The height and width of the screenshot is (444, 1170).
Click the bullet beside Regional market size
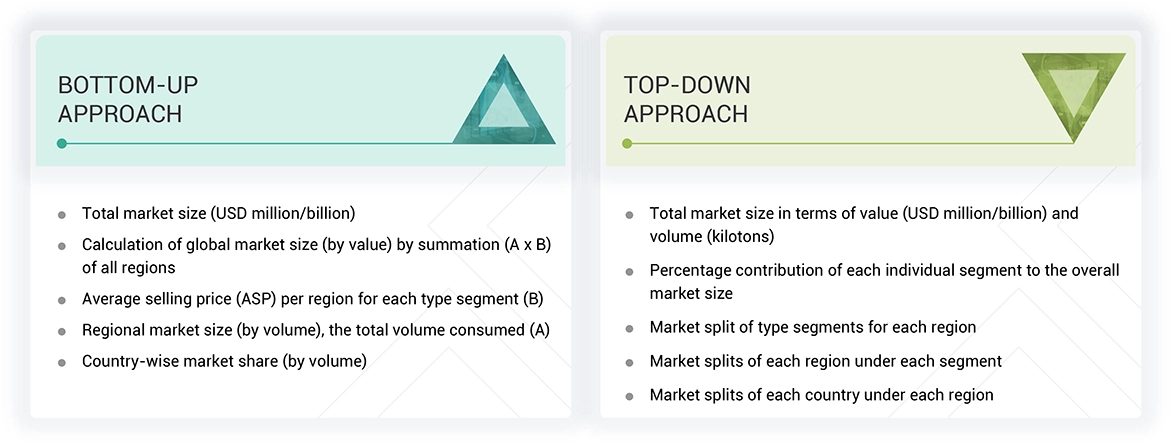pyautogui.click(x=62, y=330)
